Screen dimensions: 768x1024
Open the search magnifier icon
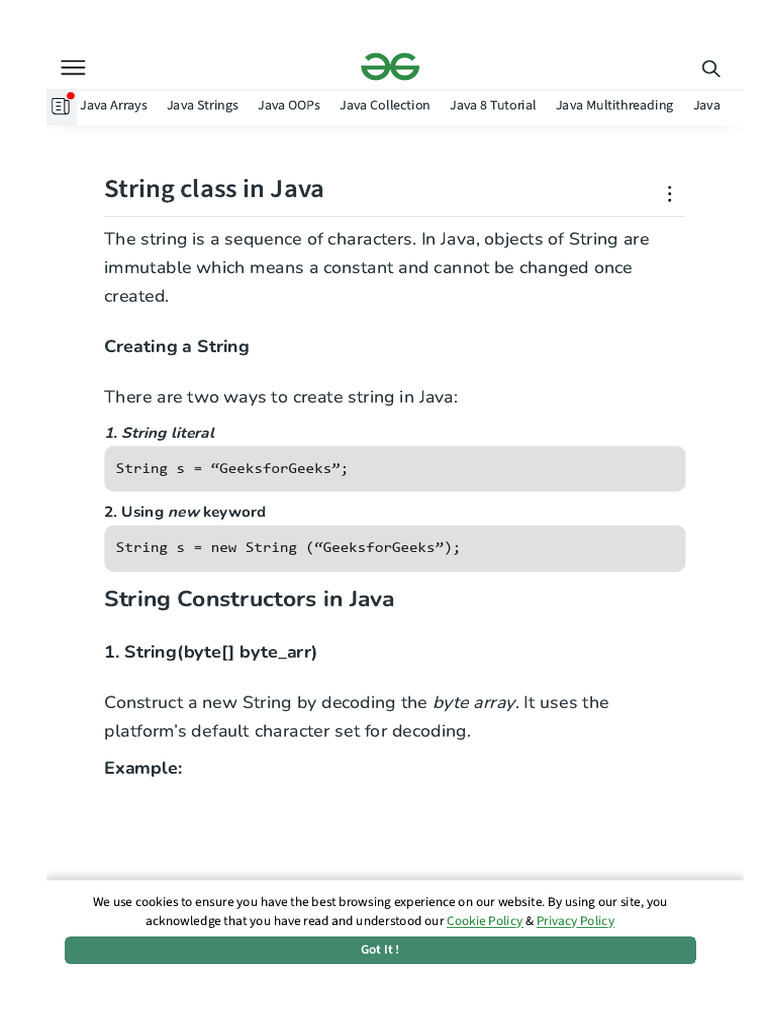(x=711, y=69)
